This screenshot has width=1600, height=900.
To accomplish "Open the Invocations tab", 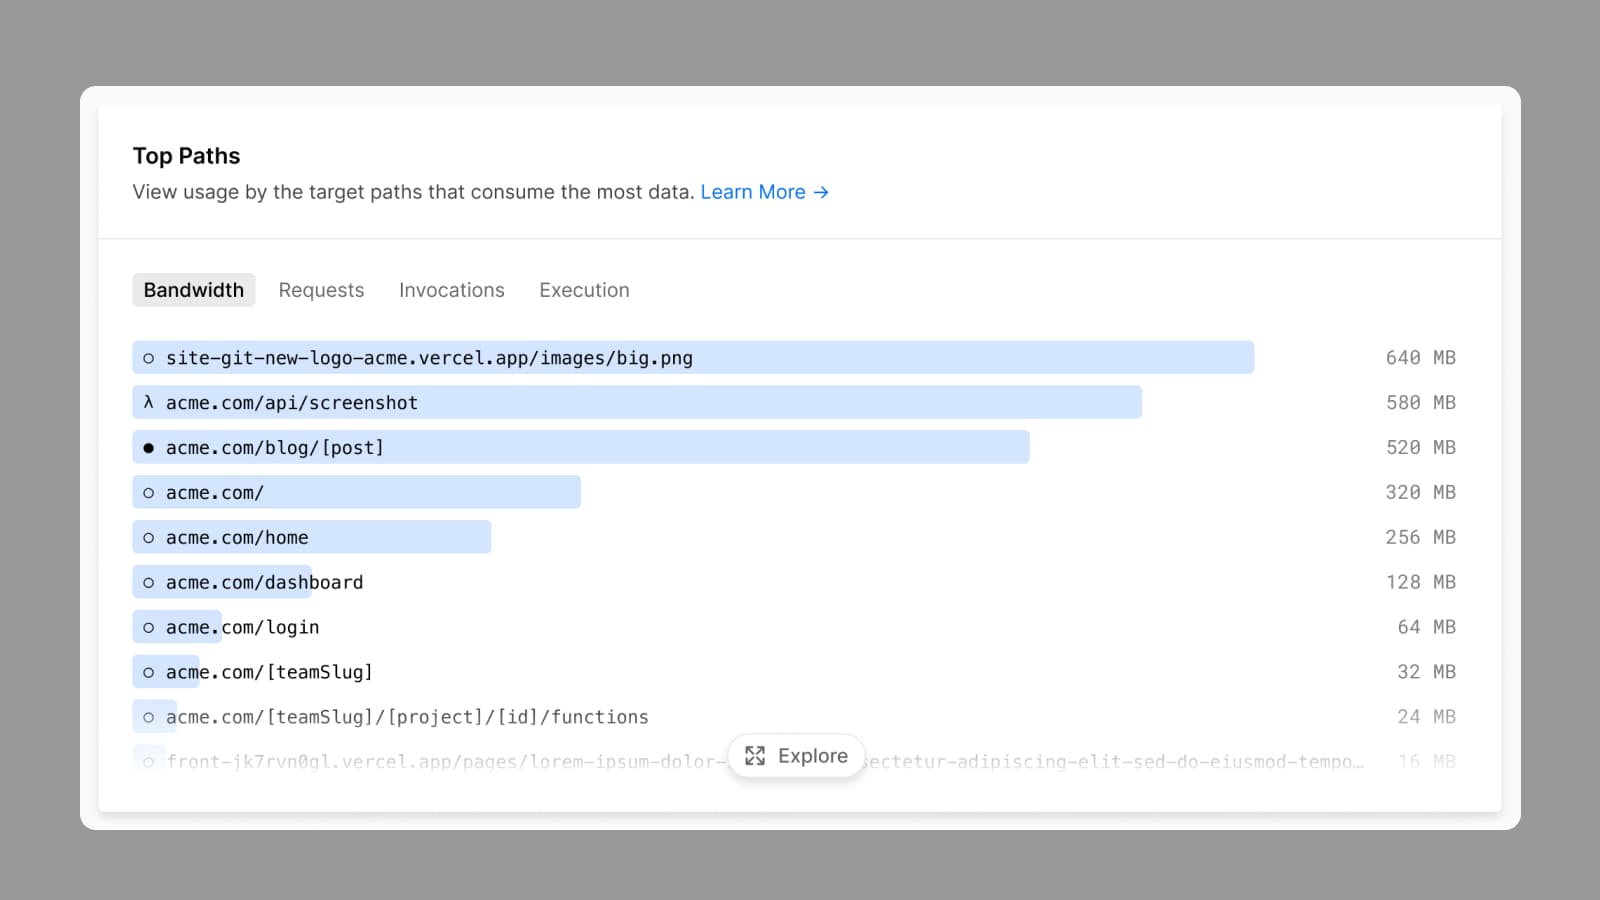I will (x=451, y=290).
